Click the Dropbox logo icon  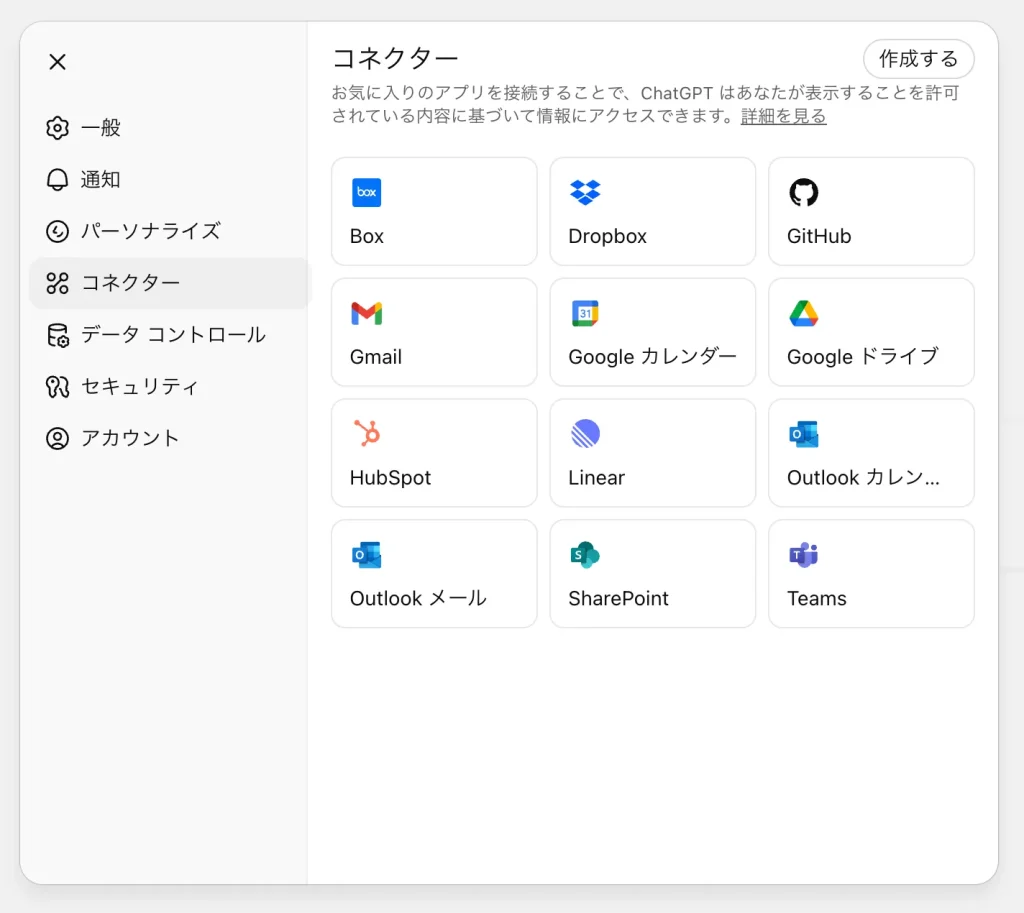pos(585,193)
